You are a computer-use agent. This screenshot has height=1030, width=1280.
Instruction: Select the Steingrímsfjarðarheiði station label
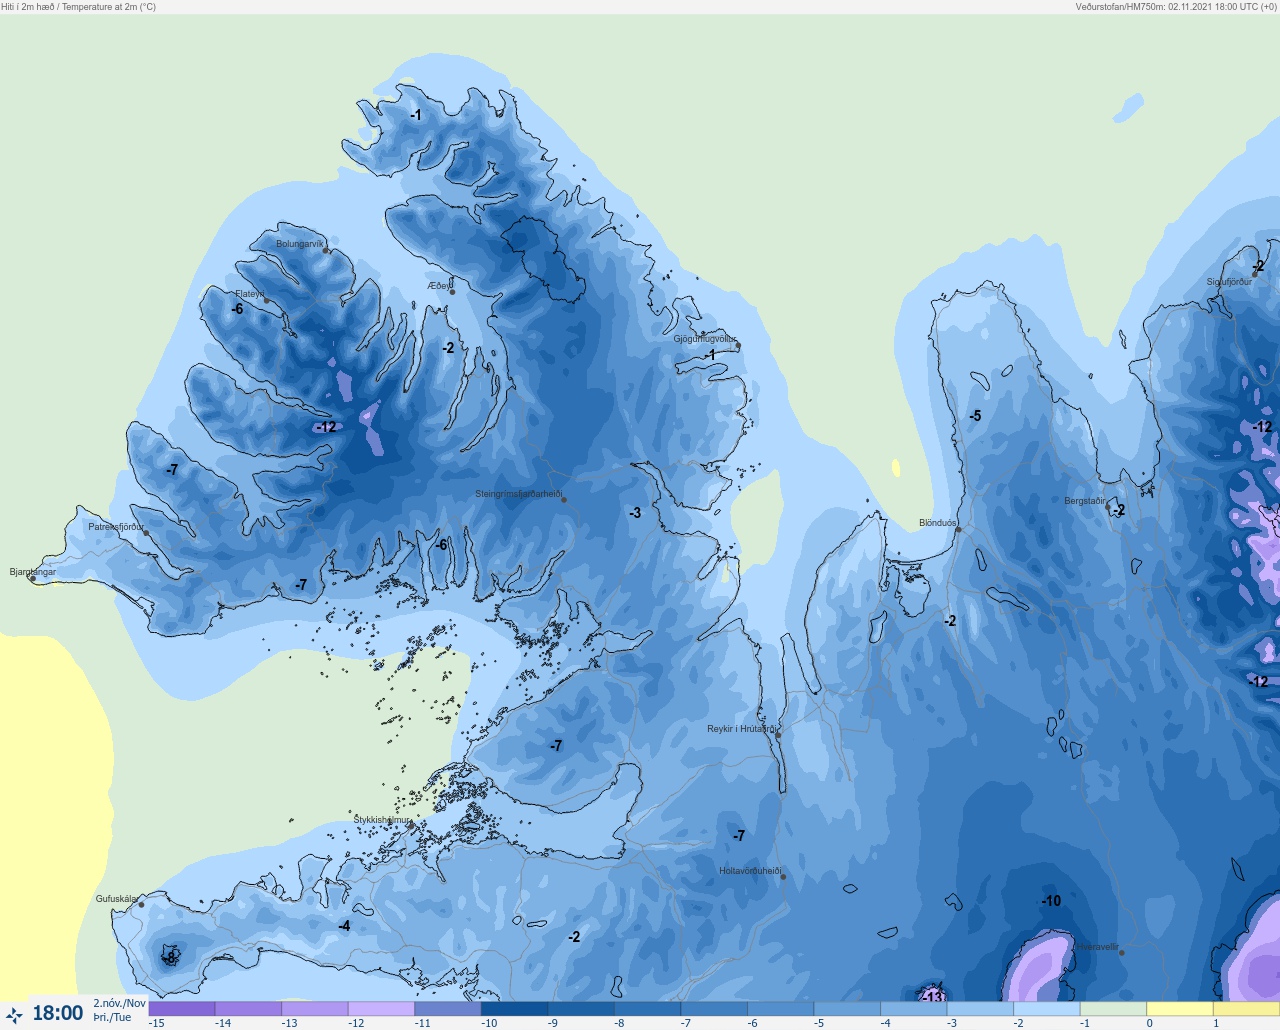coord(517,494)
